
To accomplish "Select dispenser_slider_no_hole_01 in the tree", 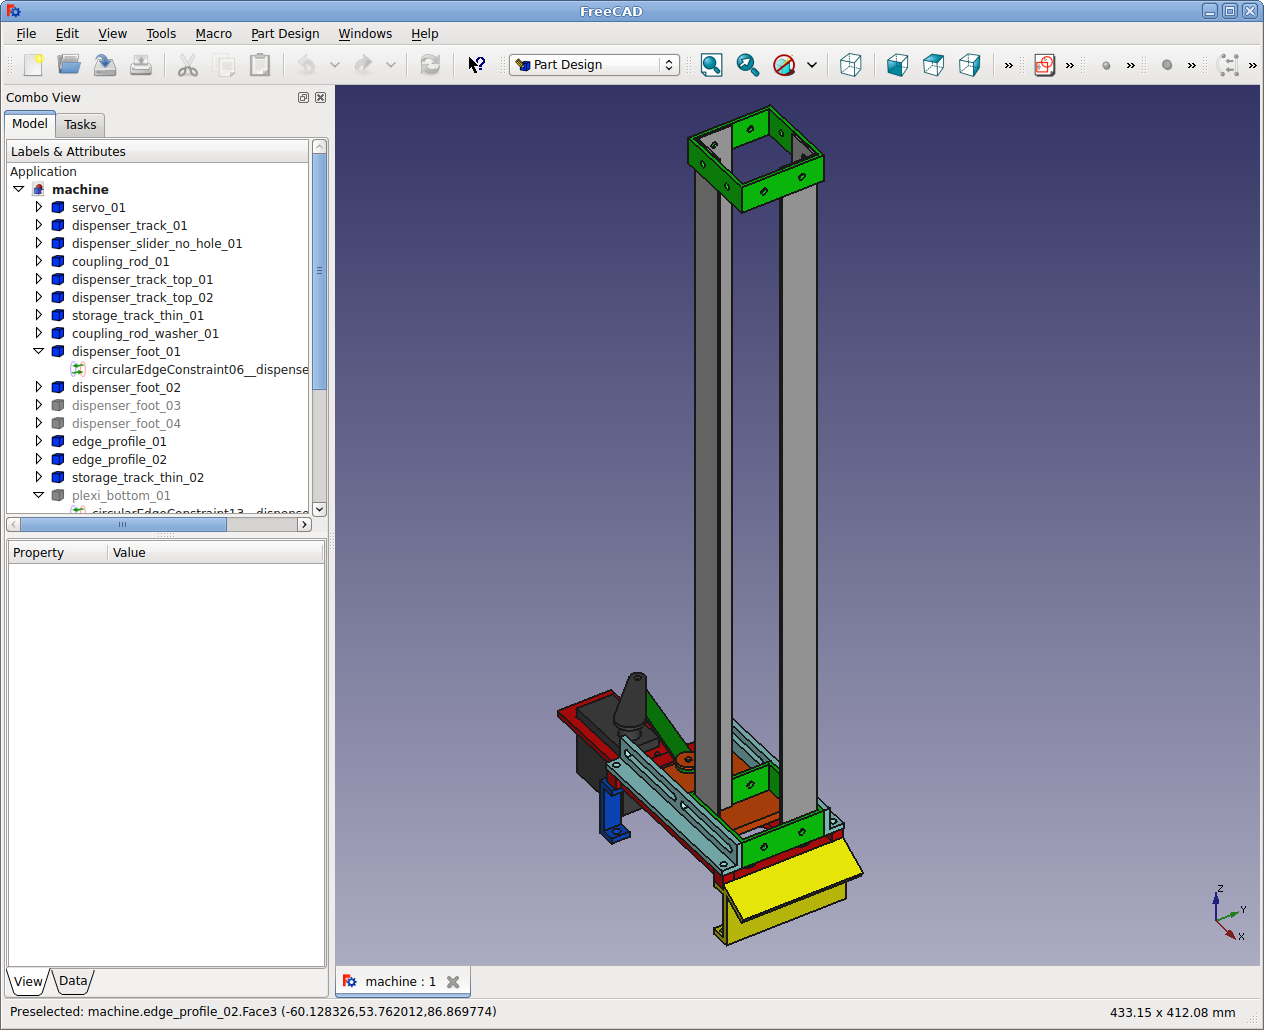I will pyautogui.click(x=157, y=243).
